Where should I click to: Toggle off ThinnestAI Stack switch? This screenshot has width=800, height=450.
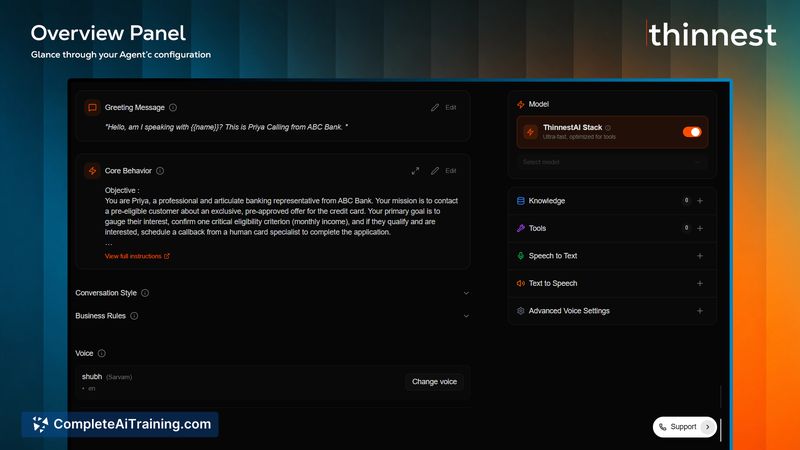(x=692, y=132)
